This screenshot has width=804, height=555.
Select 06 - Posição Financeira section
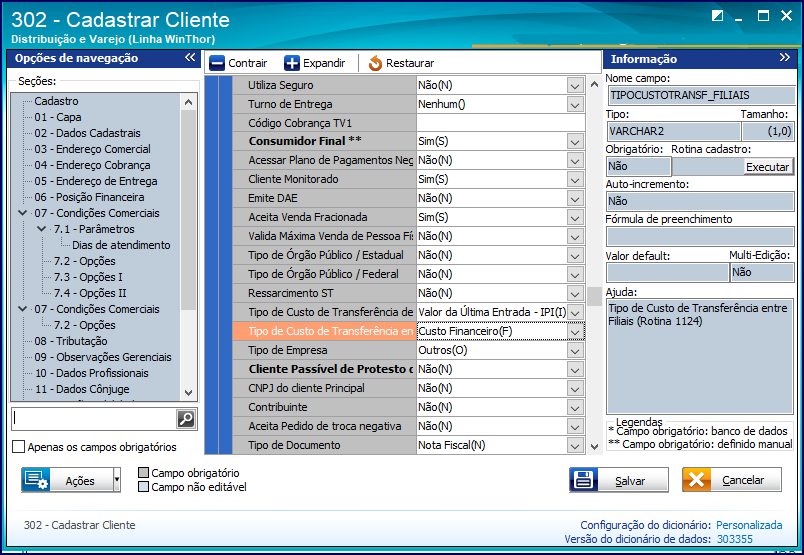click(89, 196)
